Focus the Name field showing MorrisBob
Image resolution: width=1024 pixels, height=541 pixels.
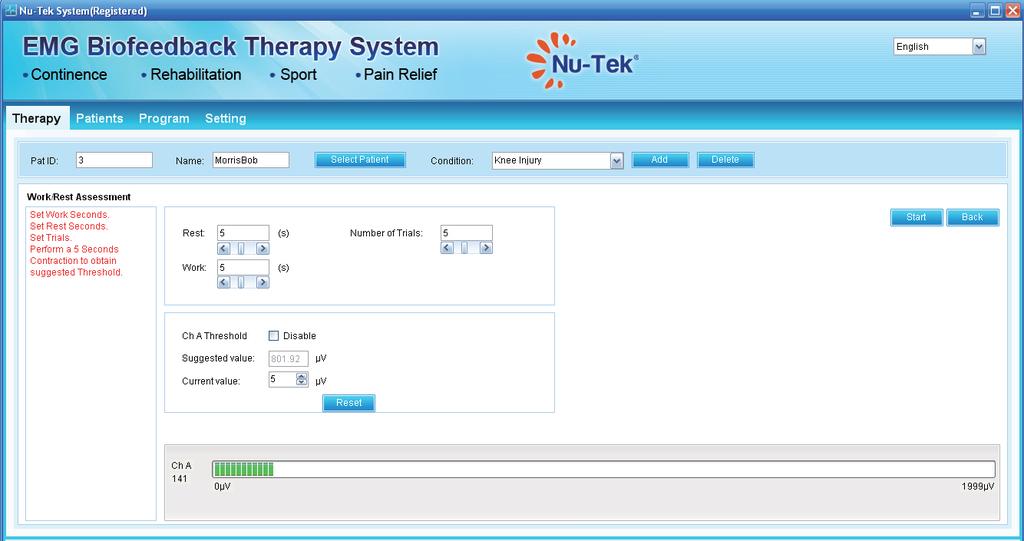(x=251, y=160)
